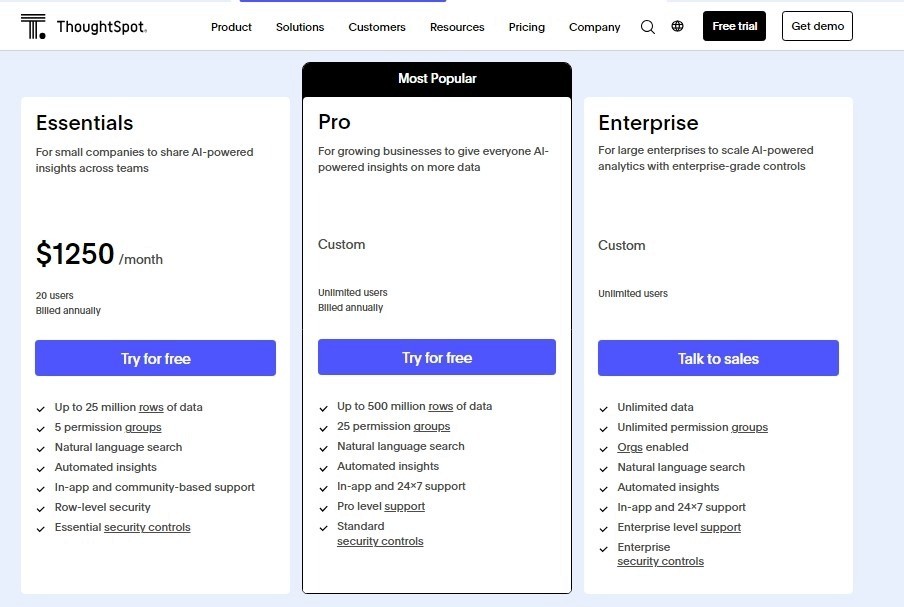The width and height of the screenshot is (904, 607).
Task: Click the "Free trial" button in the navbar
Action: click(734, 26)
